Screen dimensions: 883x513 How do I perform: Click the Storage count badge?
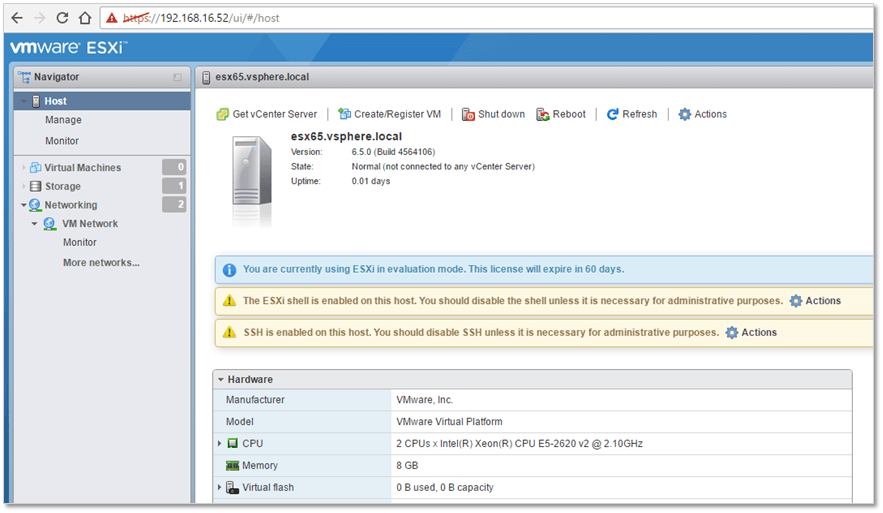click(x=174, y=185)
